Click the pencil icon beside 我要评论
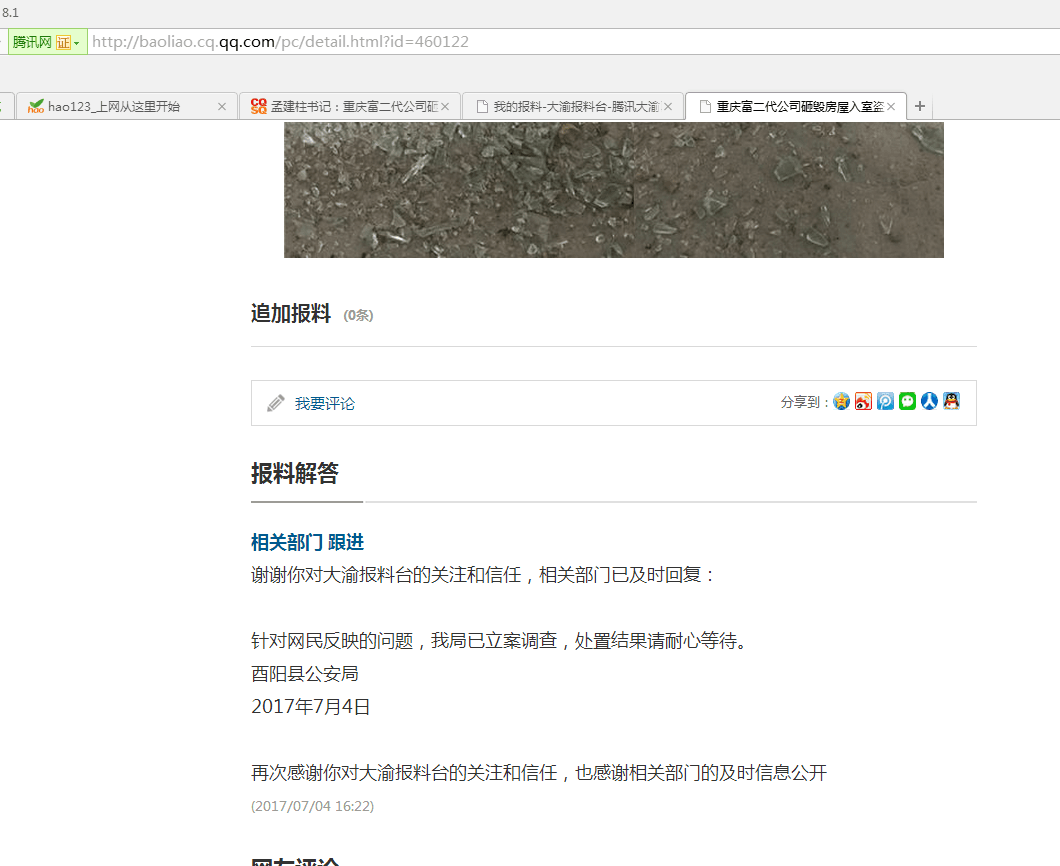 [276, 403]
